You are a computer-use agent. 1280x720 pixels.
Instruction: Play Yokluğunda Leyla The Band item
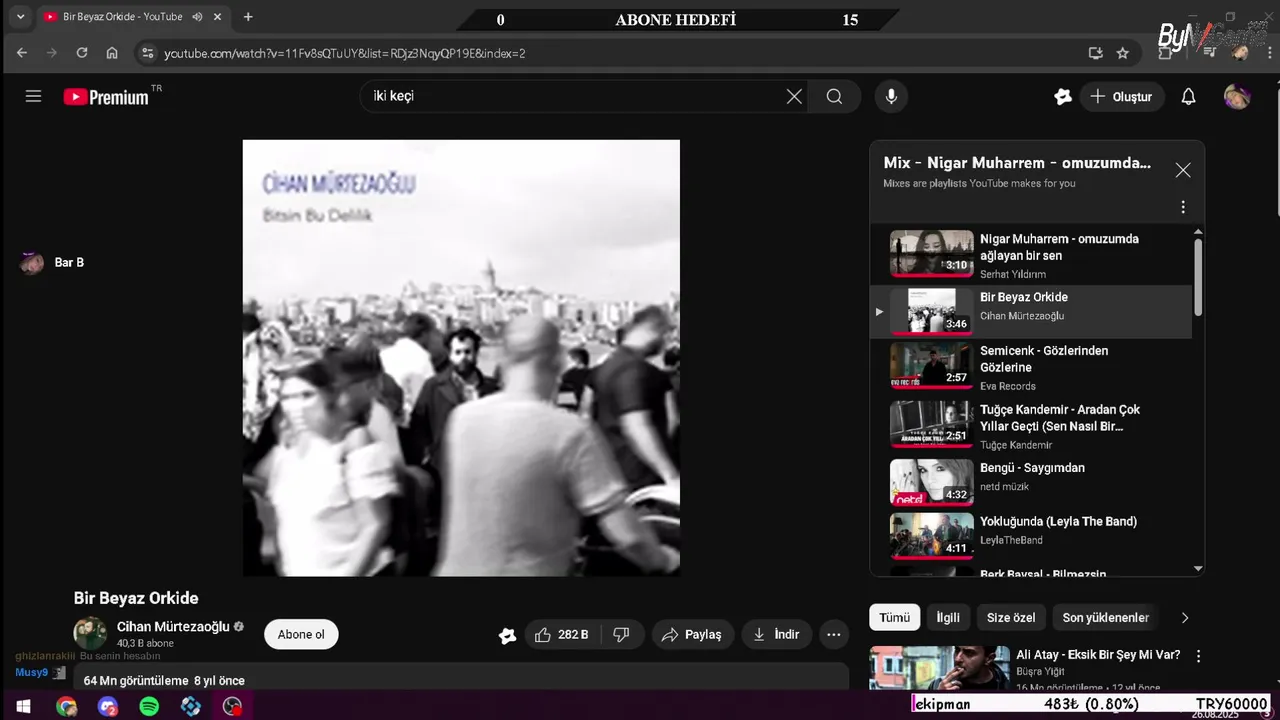[1031, 535]
